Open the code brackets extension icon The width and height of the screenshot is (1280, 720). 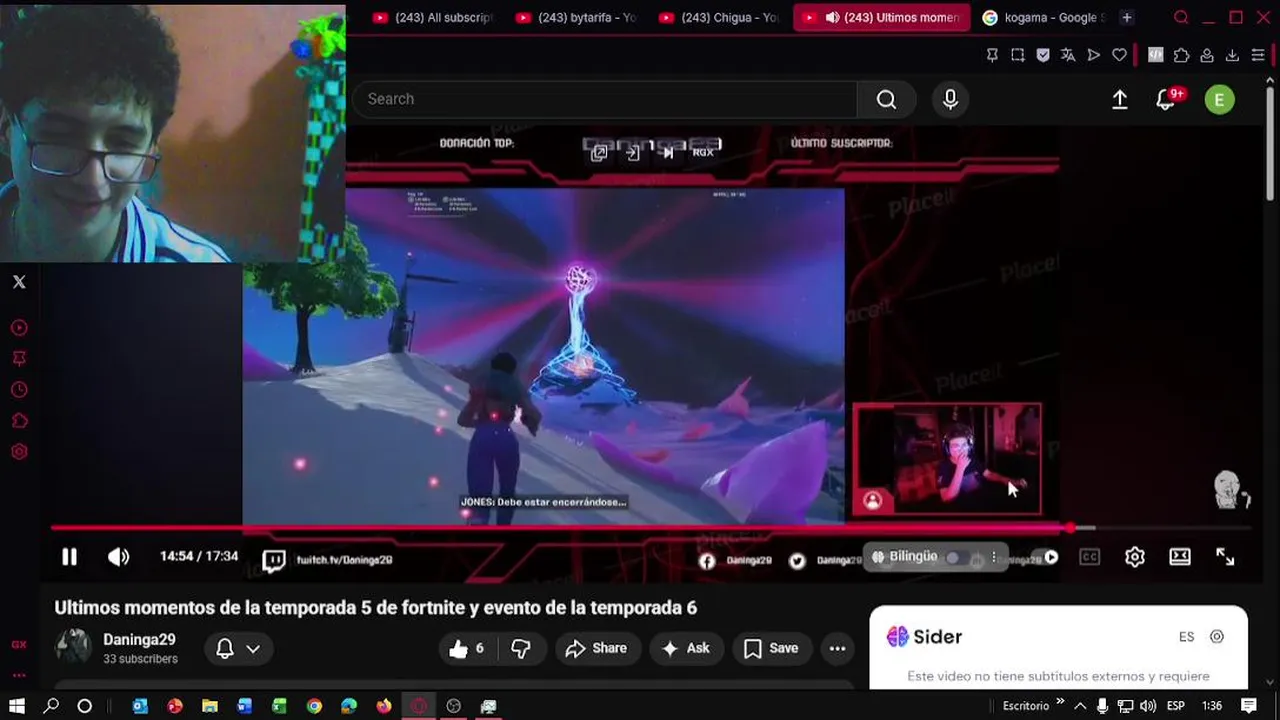click(x=1156, y=55)
